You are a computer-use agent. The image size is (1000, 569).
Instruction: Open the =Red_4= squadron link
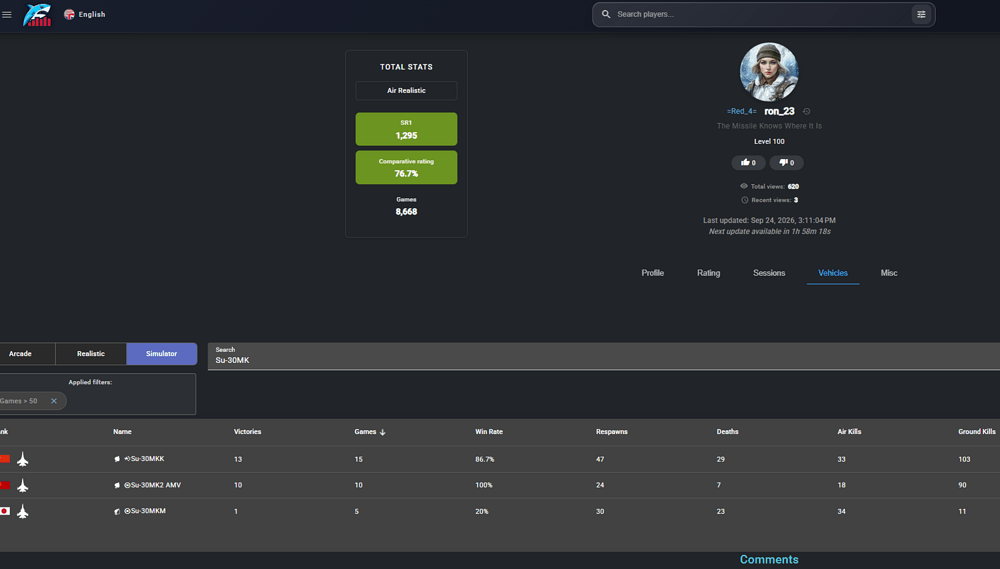click(x=741, y=111)
